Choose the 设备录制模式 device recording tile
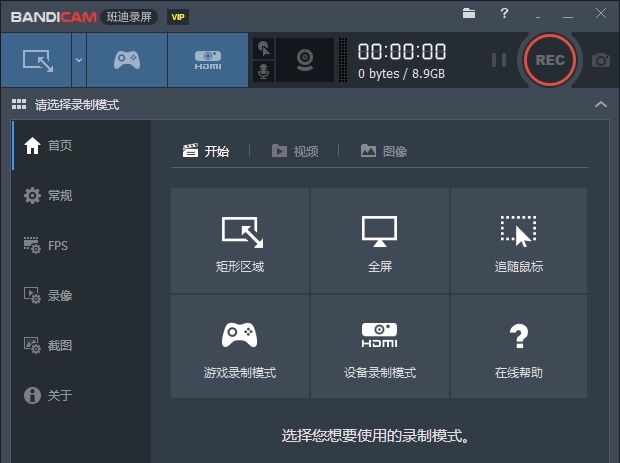The height and width of the screenshot is (463, 620). tap(380, 346)
